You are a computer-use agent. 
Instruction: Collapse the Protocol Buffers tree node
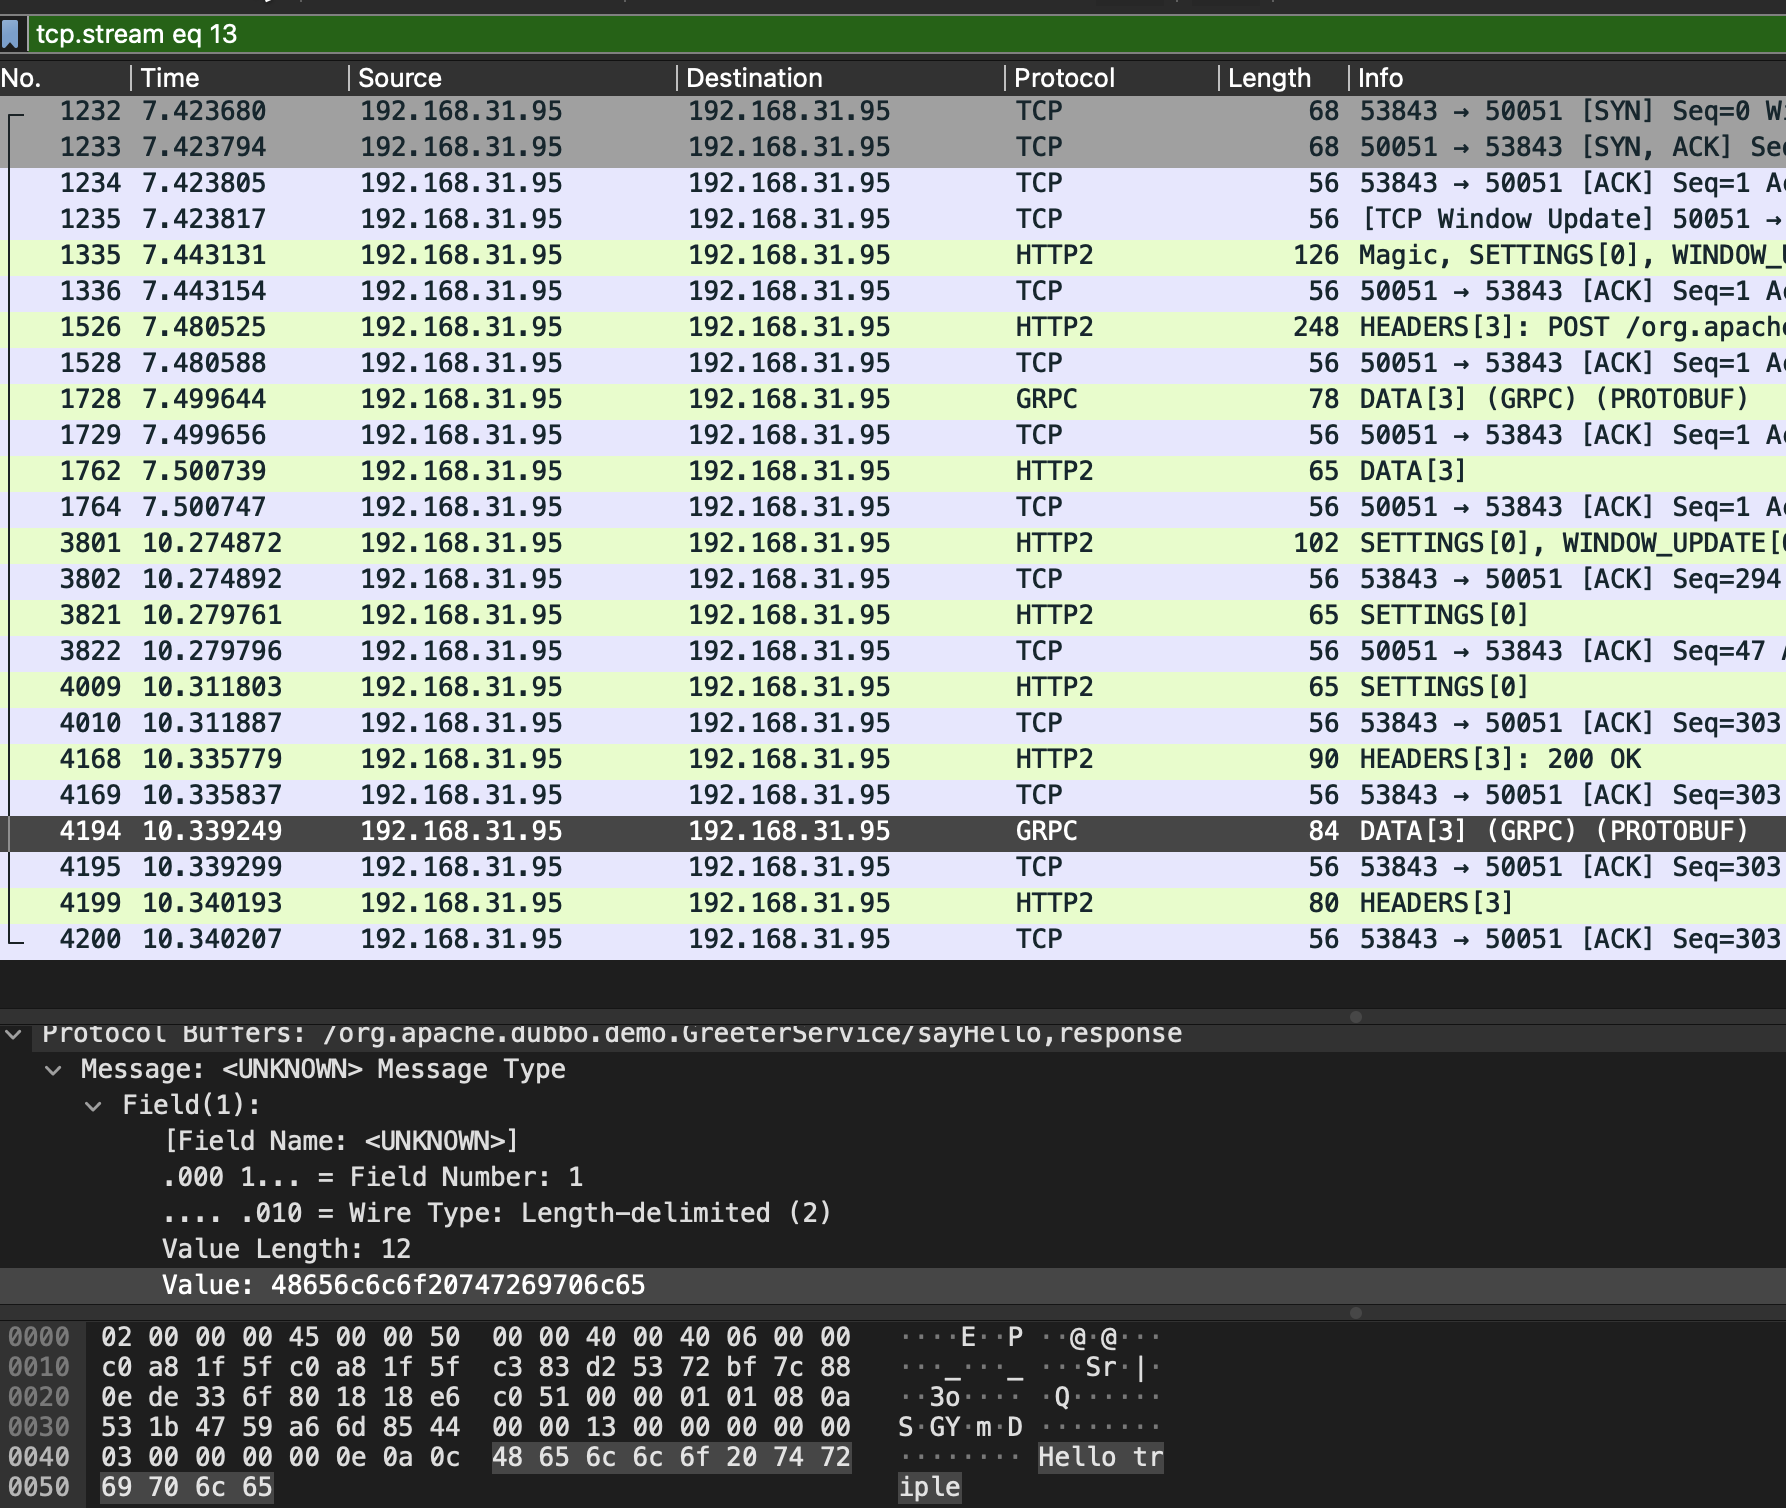pyautogui.click(x=14, y=1034)
